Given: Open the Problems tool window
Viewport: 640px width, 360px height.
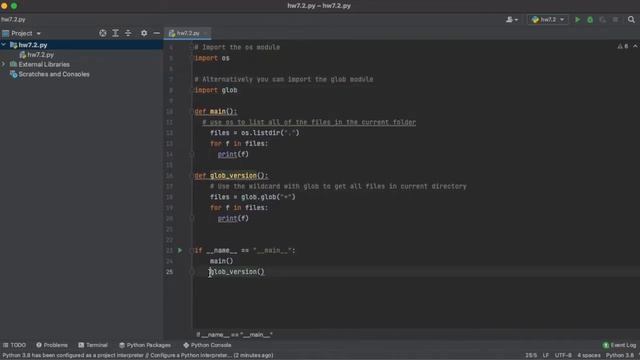Looking at the screenshot, I should [x=52, y=345].
